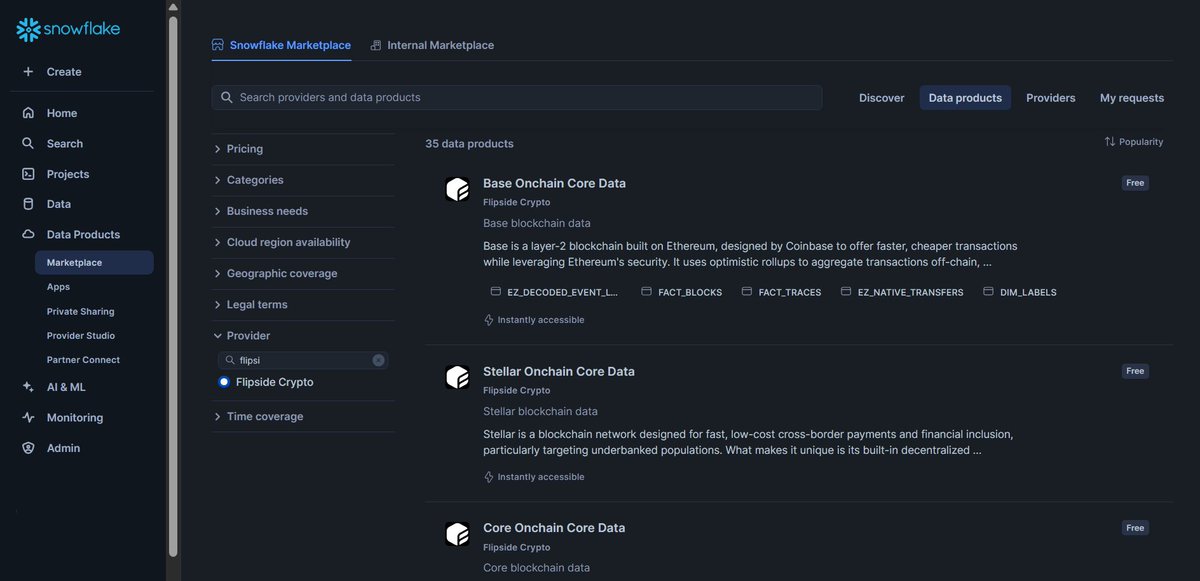The height and width of the screenshot is (581, 1200).
Task: Expand the Business needs filter
Action: coord(303,211)
